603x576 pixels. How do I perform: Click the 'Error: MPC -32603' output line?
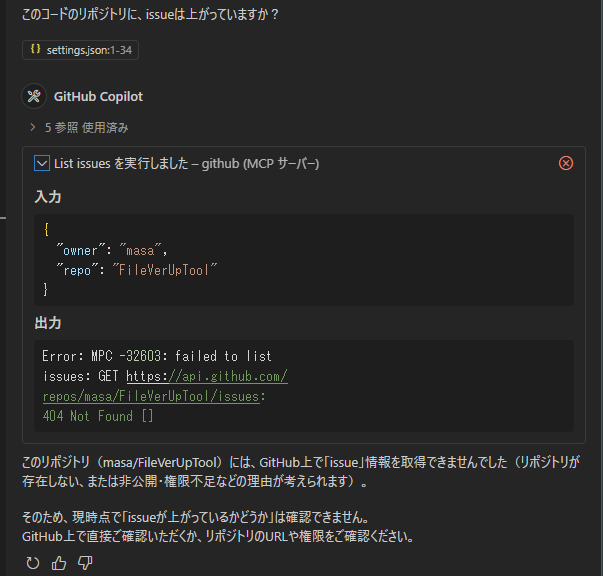(x=157, y=356)
